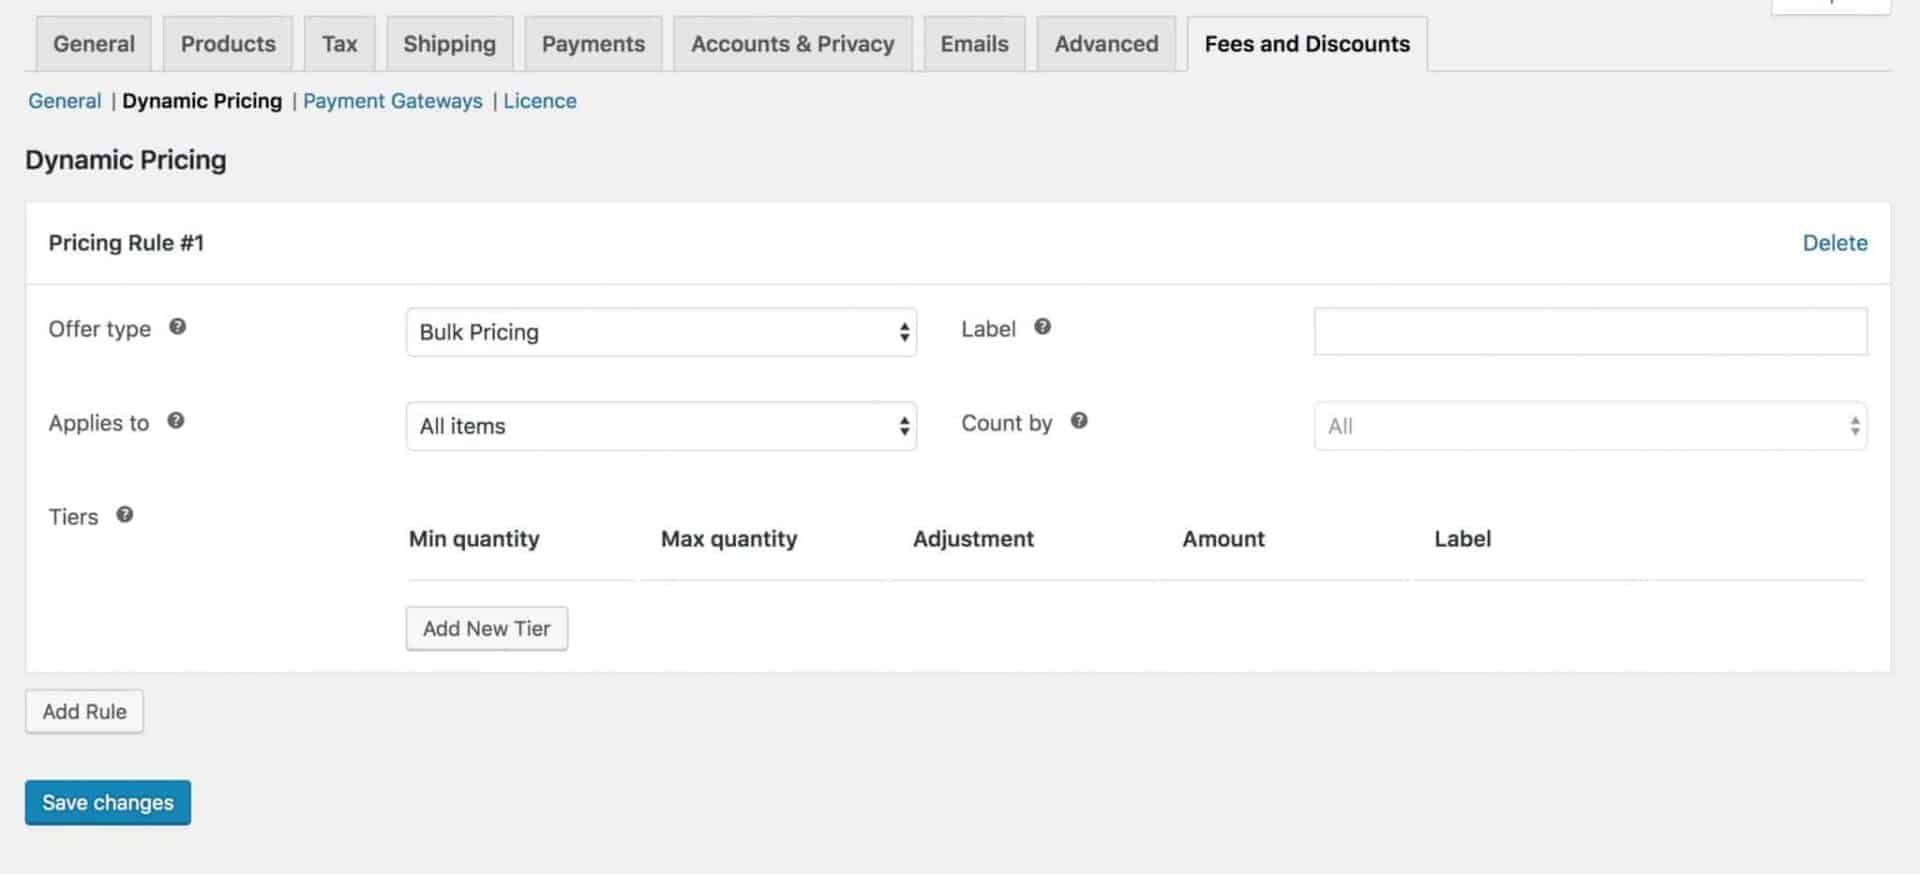The image size is (1920, 874).
Task: Click the Amount column header
Action: tap(1223, 539)
